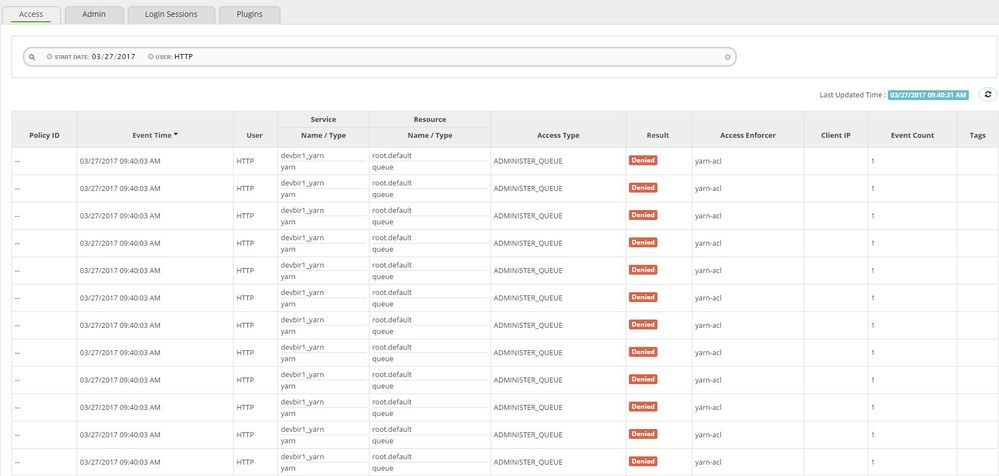Open the Admin tab

coord(94,15)
